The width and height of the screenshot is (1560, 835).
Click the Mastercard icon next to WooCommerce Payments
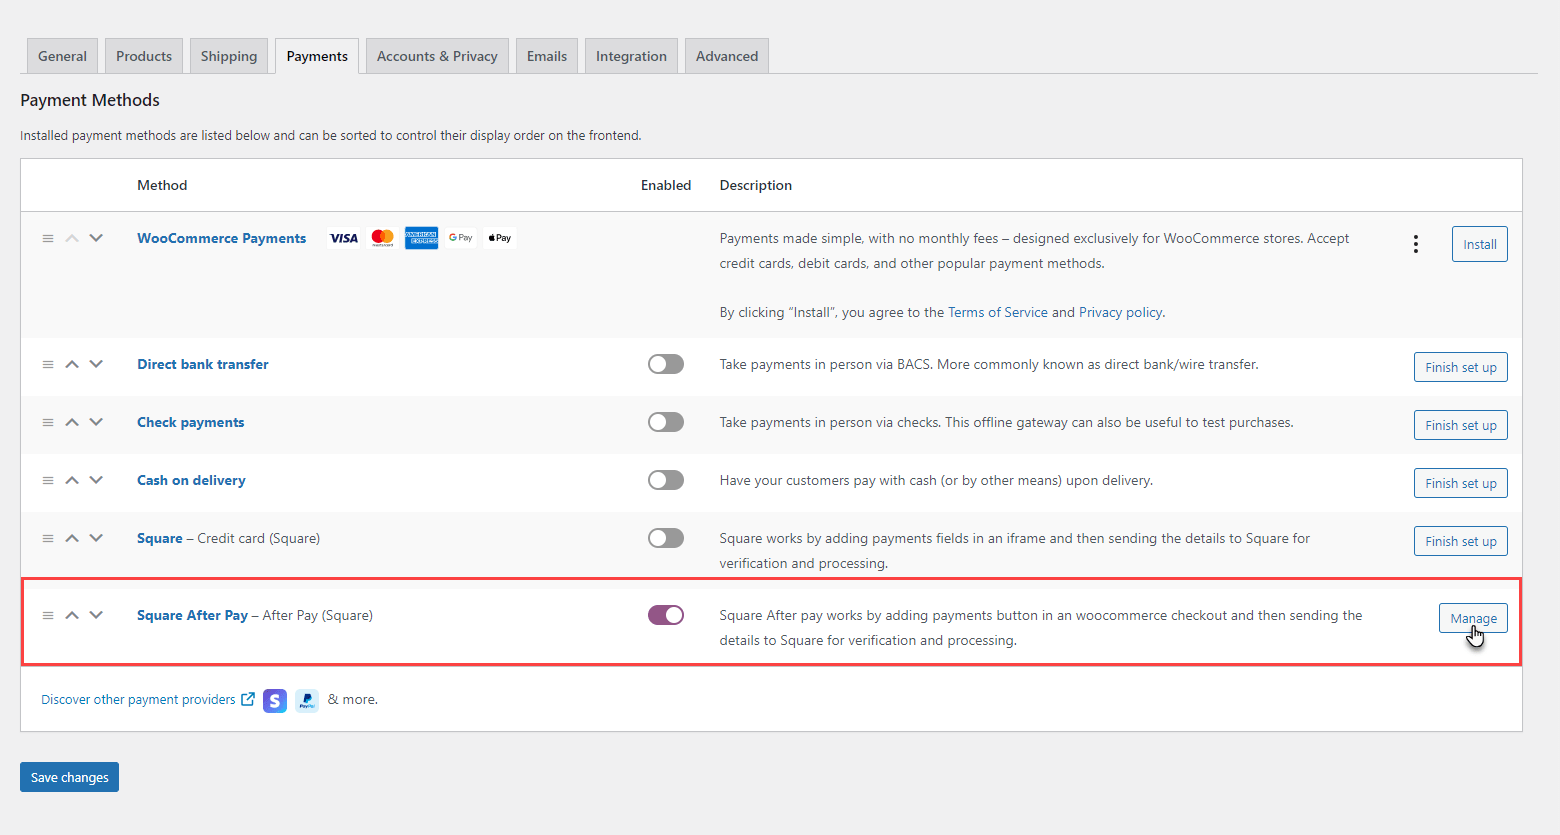(382, 237)
